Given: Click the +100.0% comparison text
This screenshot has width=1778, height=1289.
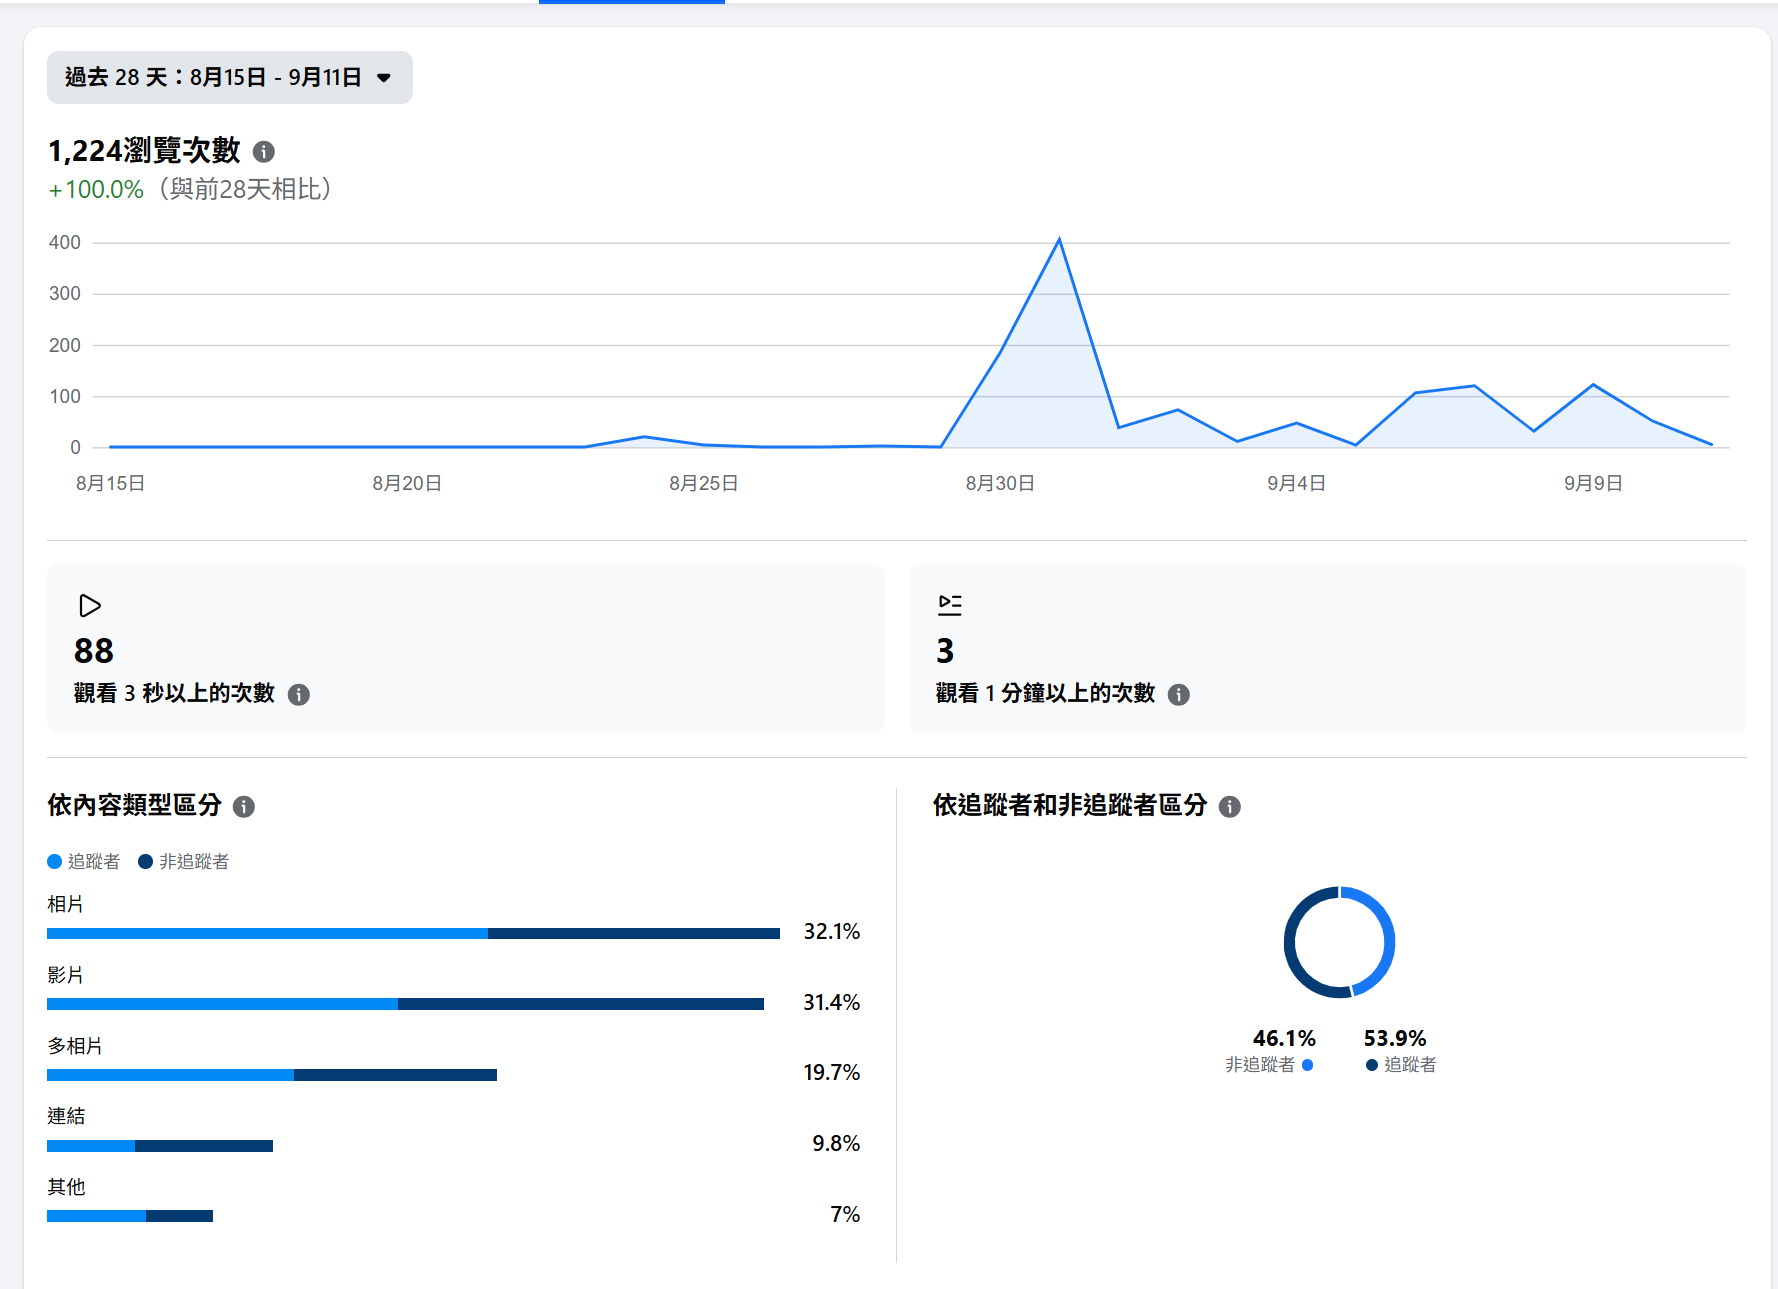Looking at the screenshot, I should click(x=96, y=189).
